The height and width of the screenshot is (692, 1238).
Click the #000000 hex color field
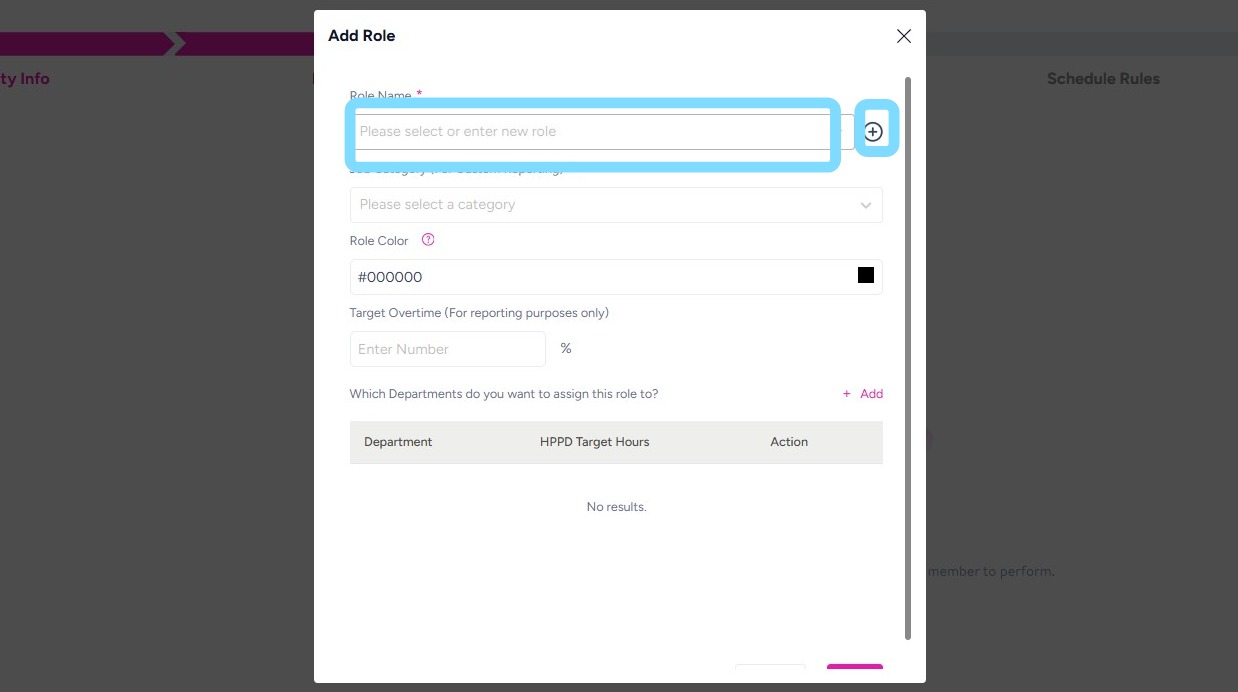coord(600,277)
